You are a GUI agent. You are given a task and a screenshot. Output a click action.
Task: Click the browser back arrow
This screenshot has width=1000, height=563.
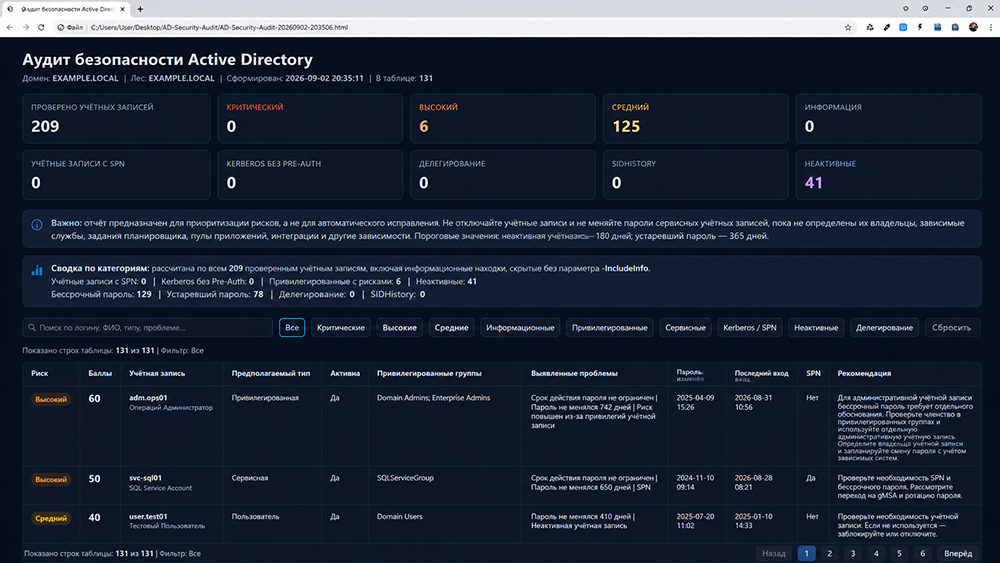(x=10, y=27)
